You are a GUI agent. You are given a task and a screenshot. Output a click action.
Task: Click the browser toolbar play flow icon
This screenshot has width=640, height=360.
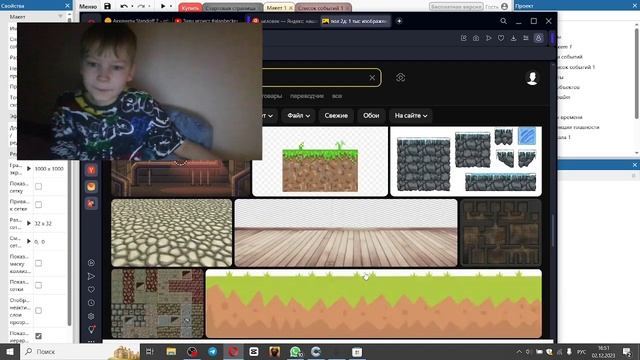(489, 38)
